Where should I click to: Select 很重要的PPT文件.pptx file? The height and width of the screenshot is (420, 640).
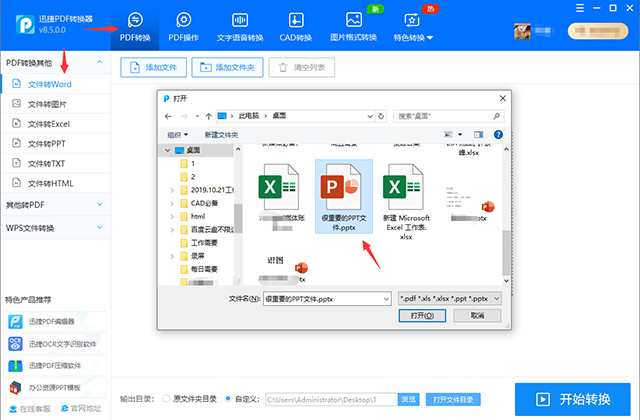click(344, 197)
